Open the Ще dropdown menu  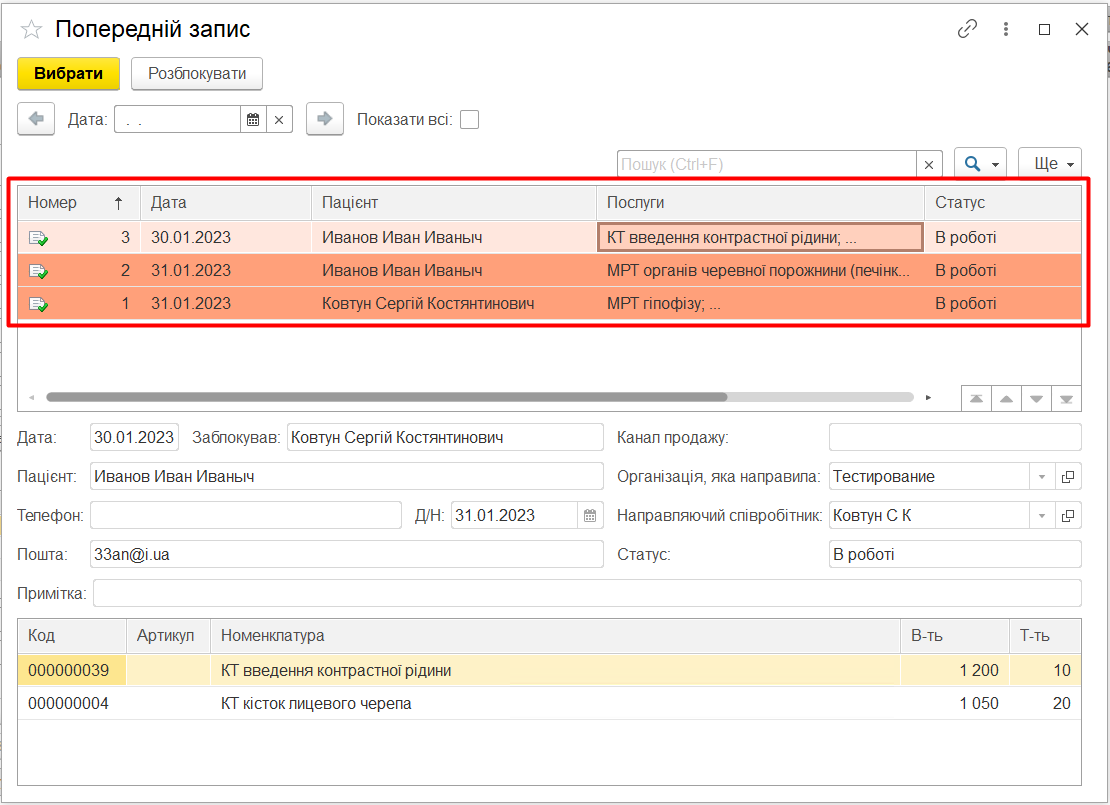coord(1050,164)
